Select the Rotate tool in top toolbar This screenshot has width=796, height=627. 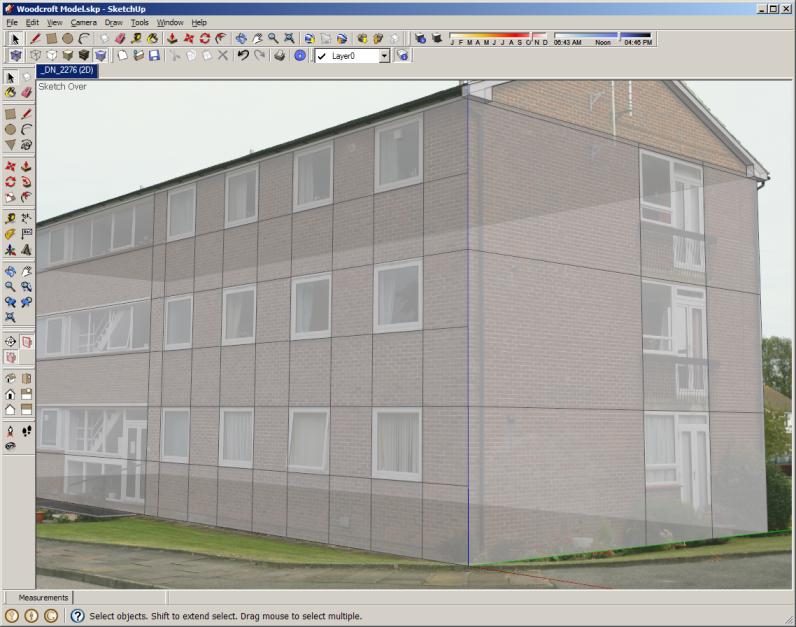click(205, 39)
